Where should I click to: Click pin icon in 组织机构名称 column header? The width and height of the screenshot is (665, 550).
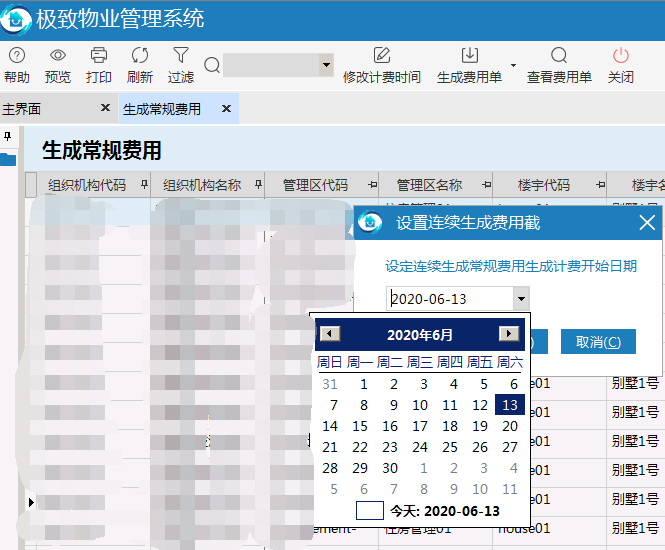pos(258,185)
